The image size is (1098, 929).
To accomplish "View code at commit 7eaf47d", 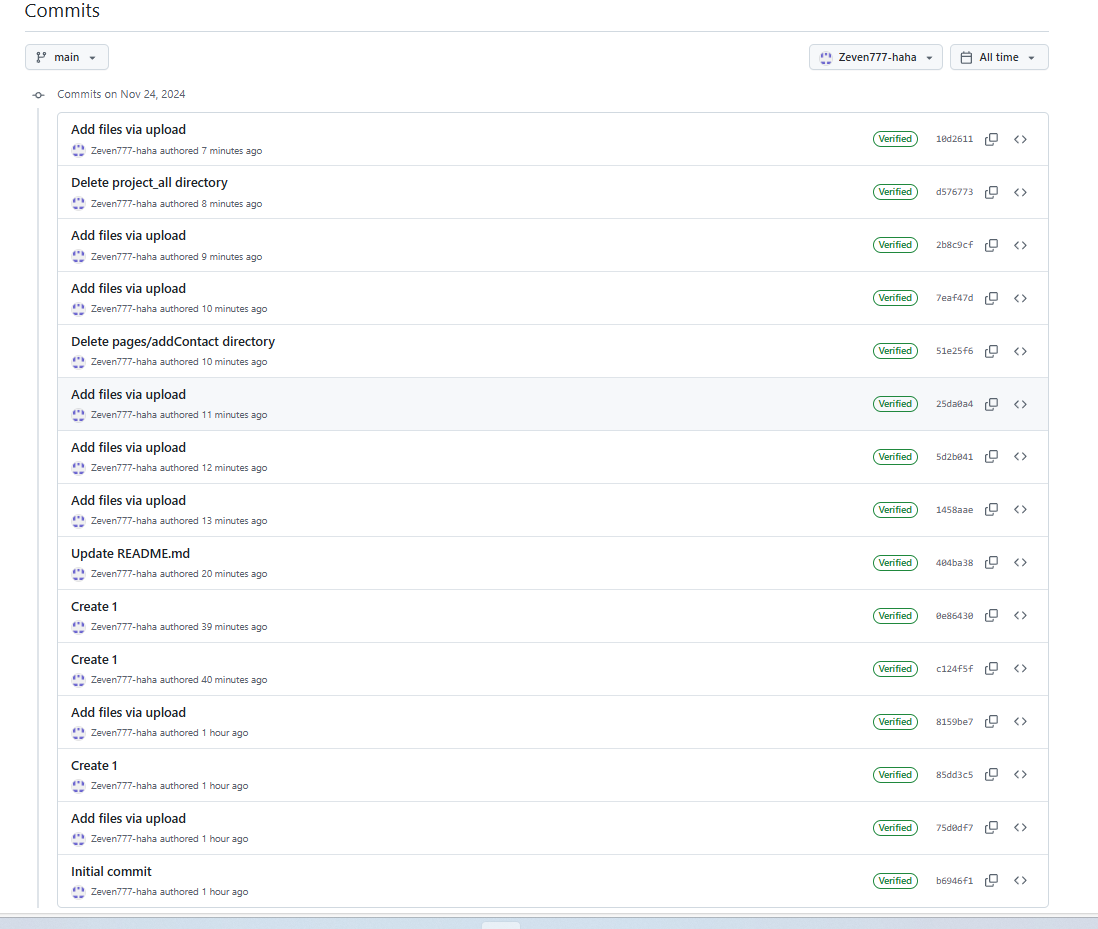I will (x=1020, y=298).
